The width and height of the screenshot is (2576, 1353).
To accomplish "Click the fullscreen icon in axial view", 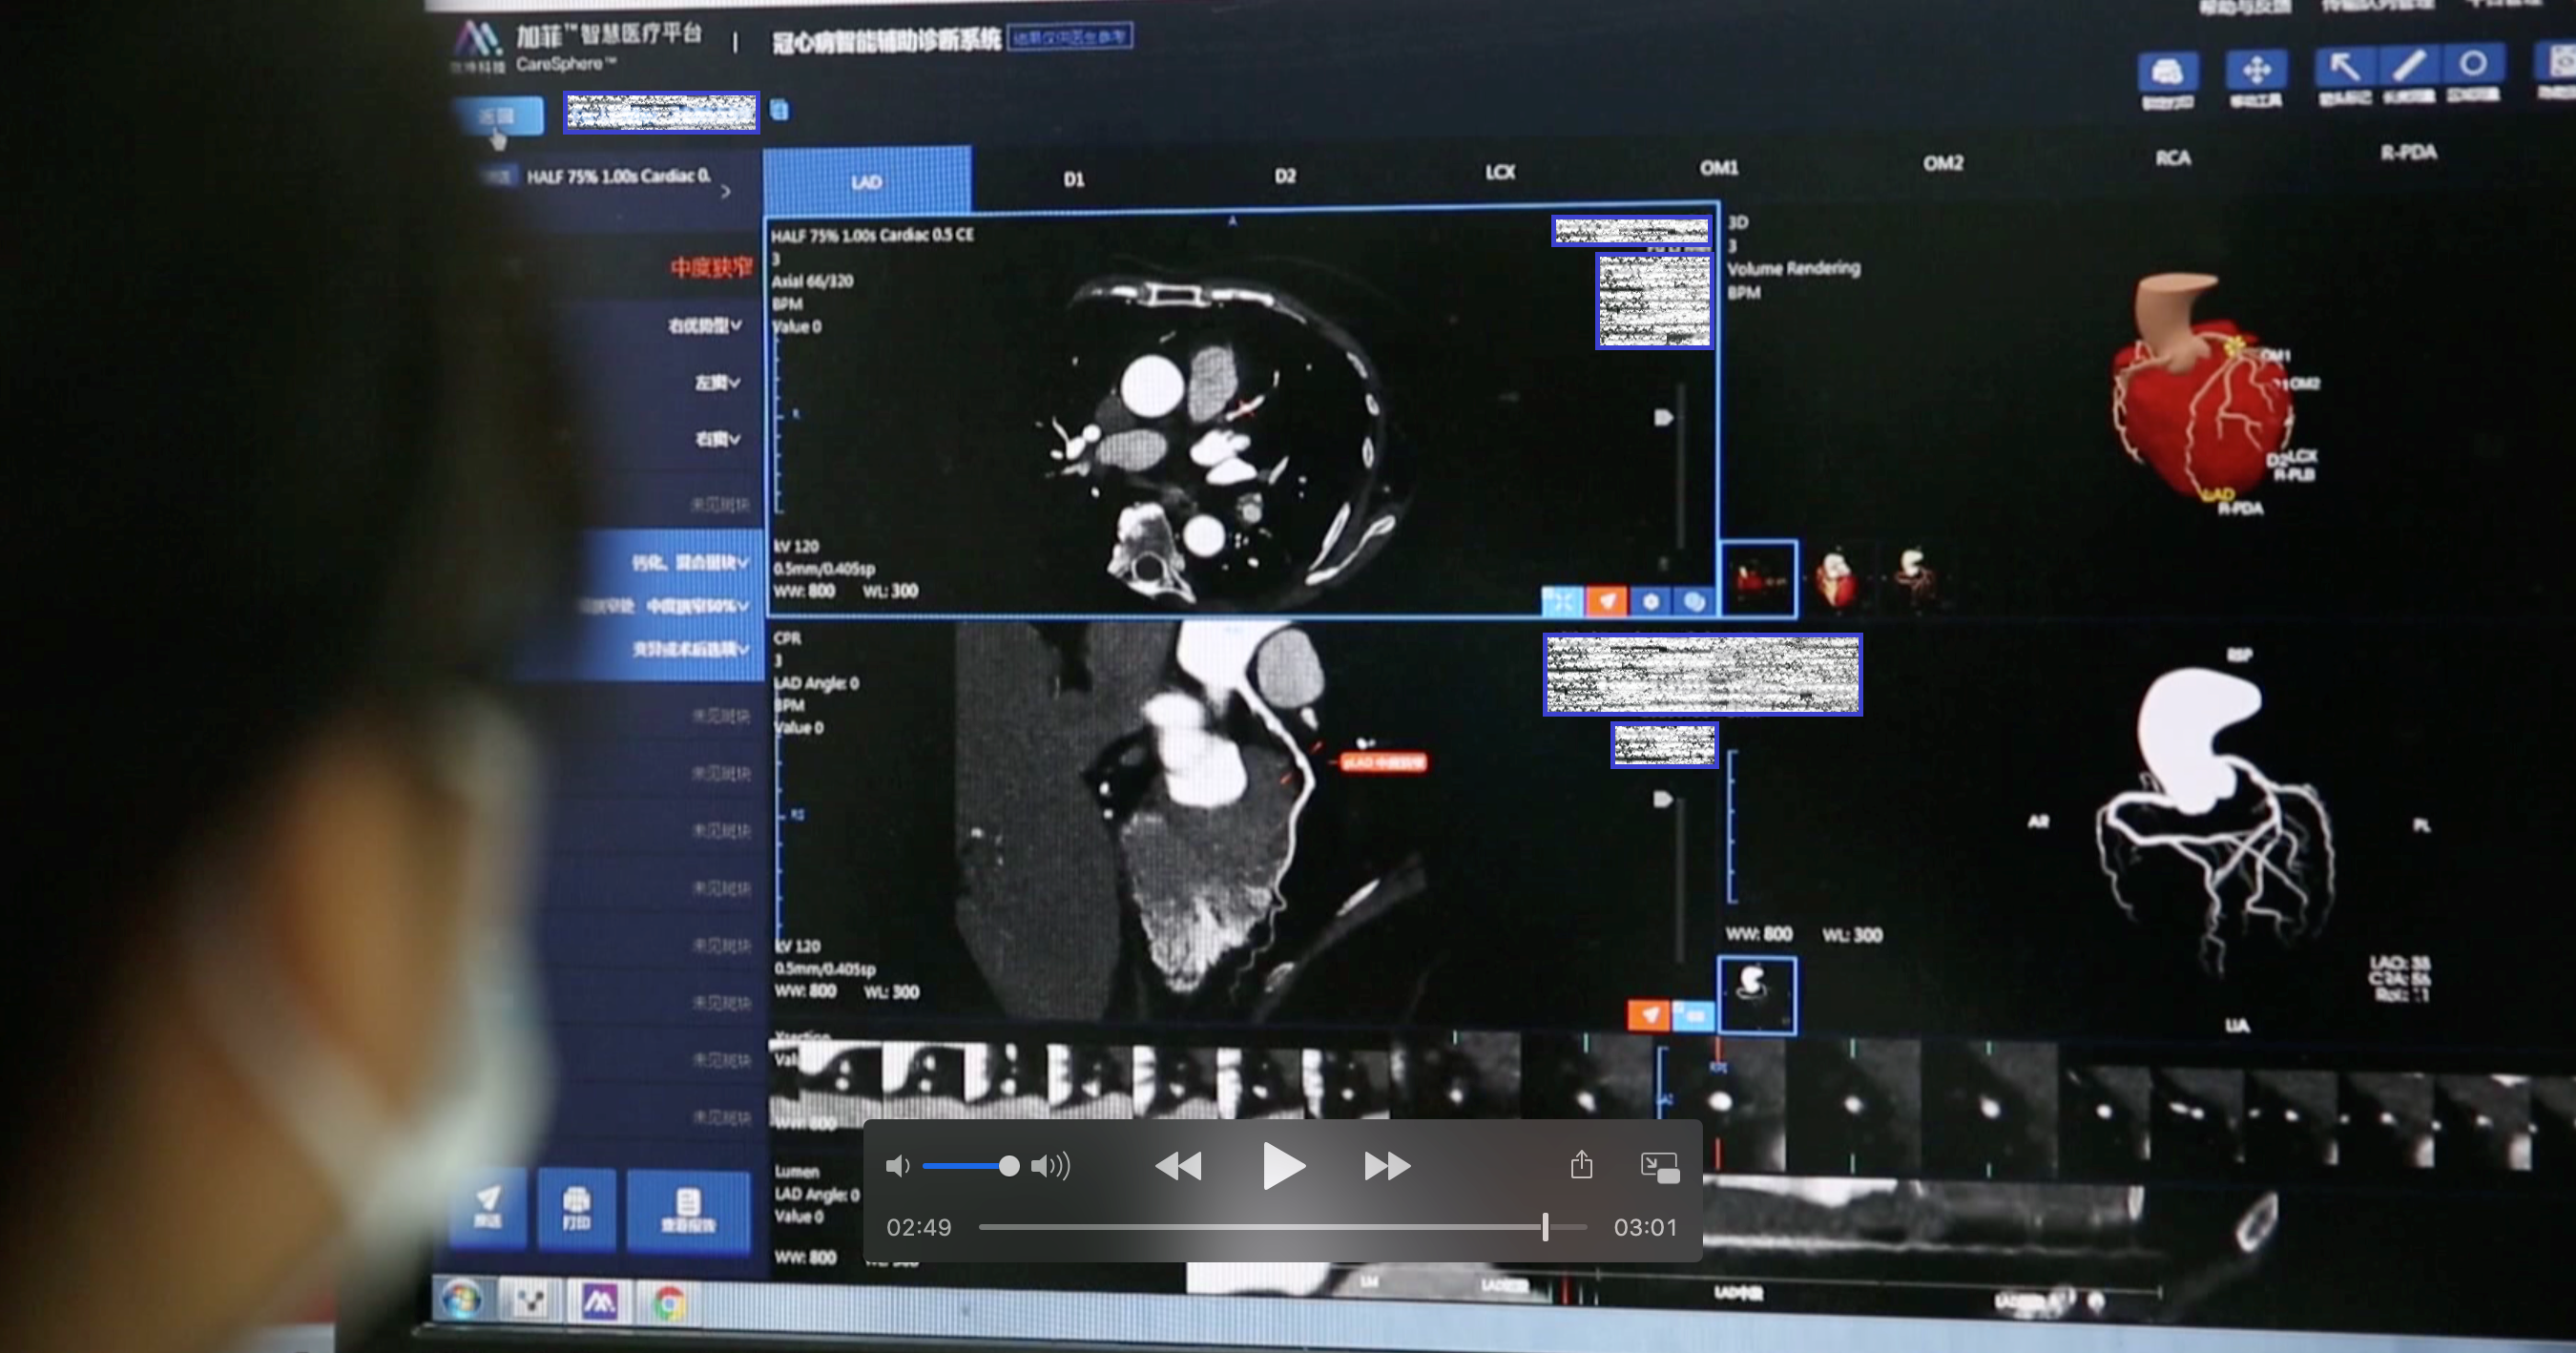I will tap(1562, 601).
